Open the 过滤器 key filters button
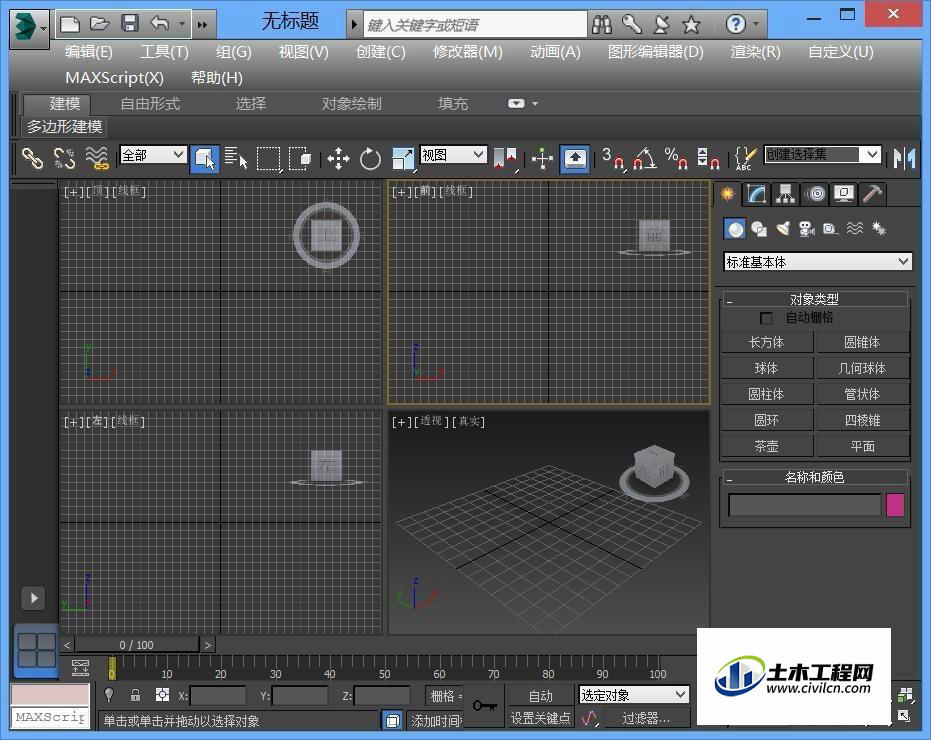931x740 pixels. coord(646,718)
